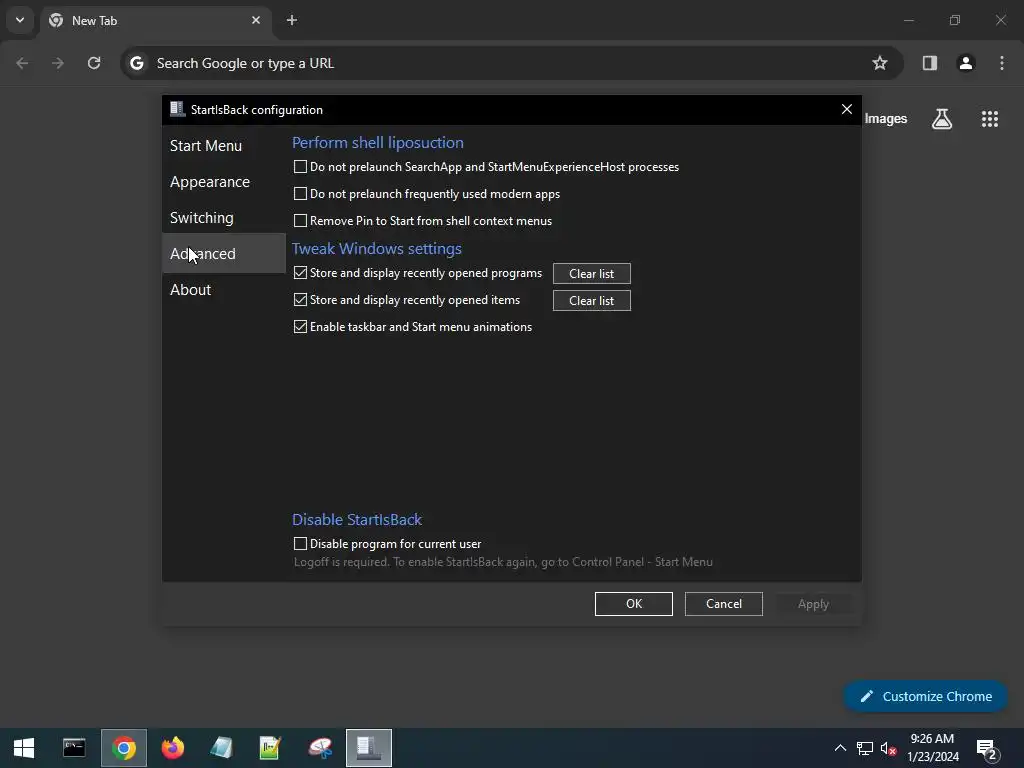Select the New Tab tab in Chrome

(153, 20)
